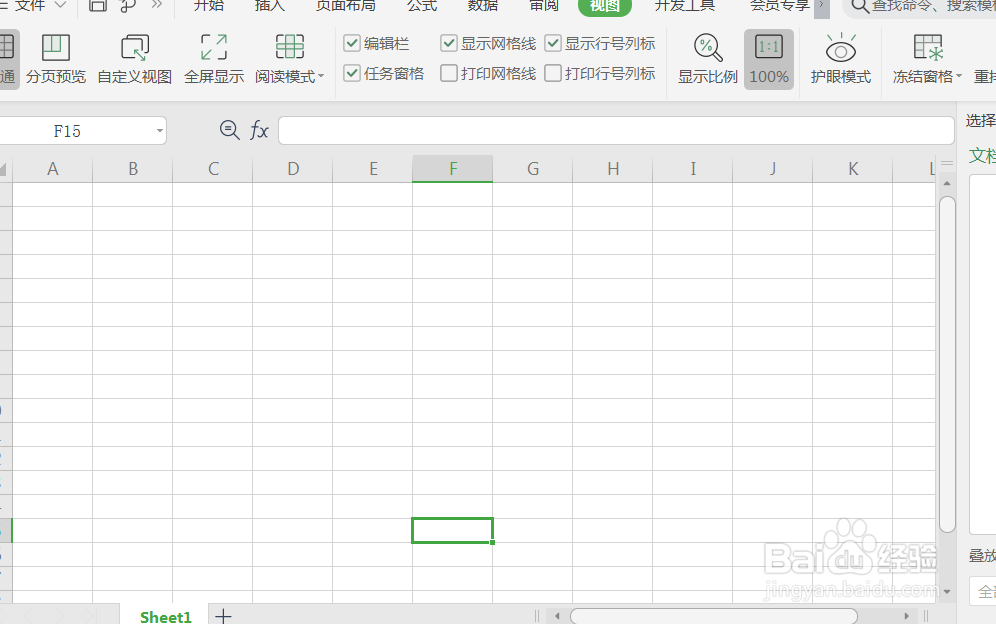Uncheck the 编辑栏 formula bar checkbox
996x624 pixels.
(x=352, y=43)
